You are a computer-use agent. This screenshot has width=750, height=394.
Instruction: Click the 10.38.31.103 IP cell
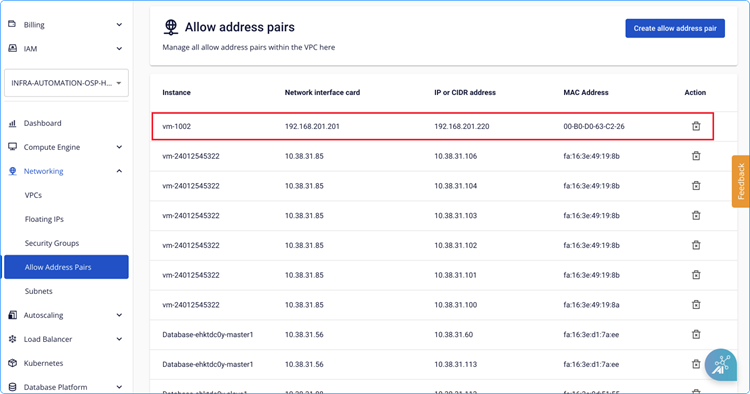point(455,215)
